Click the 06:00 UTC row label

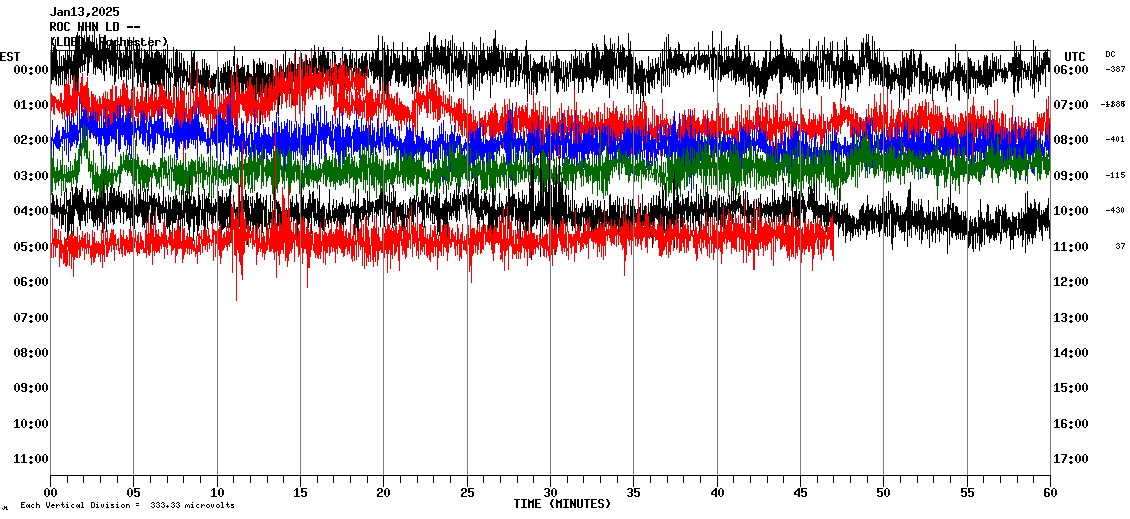1071,70
